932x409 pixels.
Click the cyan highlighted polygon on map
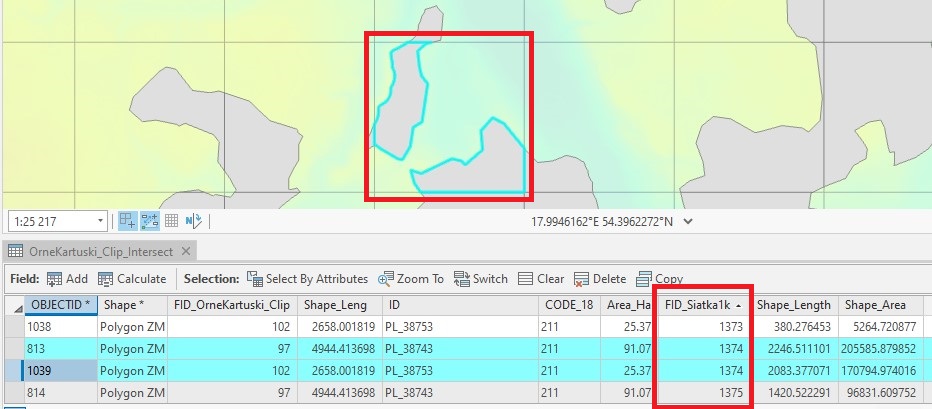tap(400, 100)
